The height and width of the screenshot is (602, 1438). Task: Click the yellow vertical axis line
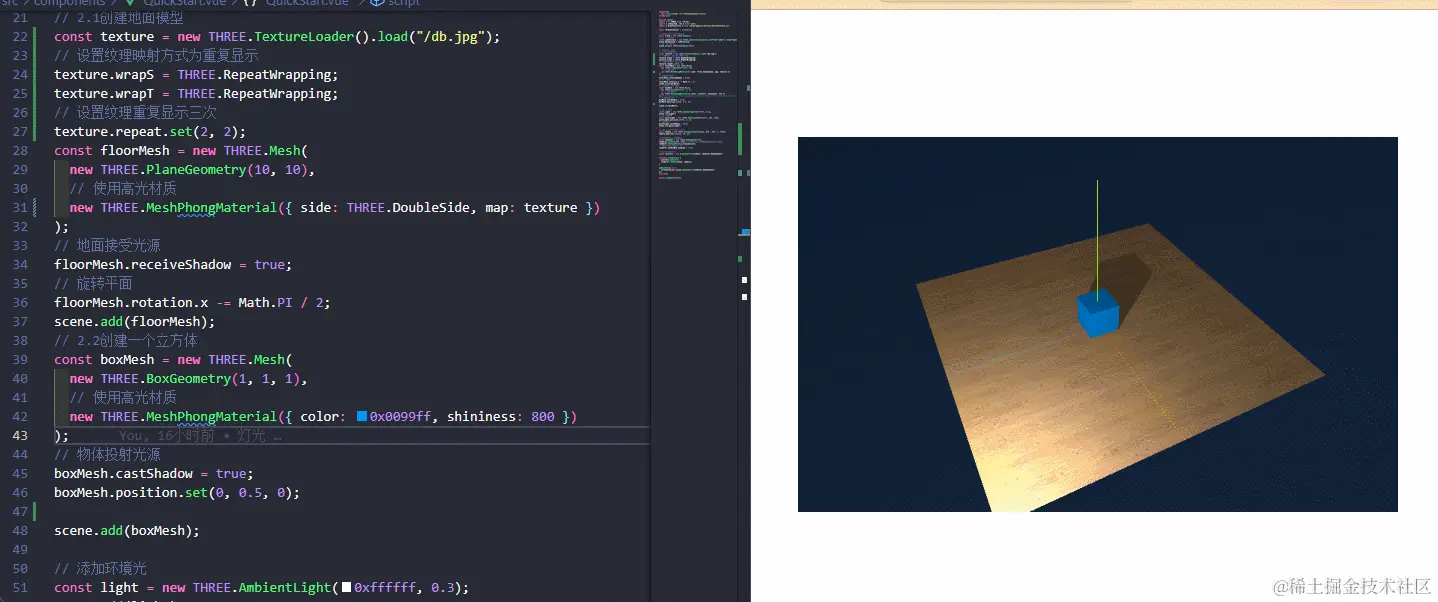[x=1097, y=230]
